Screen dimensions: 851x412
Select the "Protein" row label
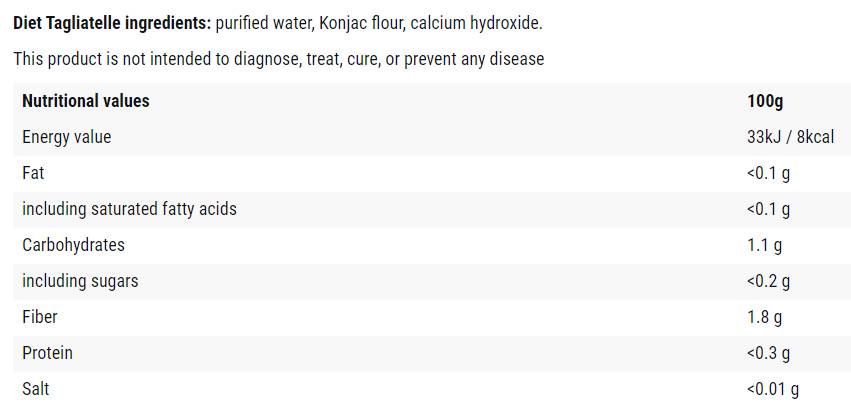tap(47, 353)
